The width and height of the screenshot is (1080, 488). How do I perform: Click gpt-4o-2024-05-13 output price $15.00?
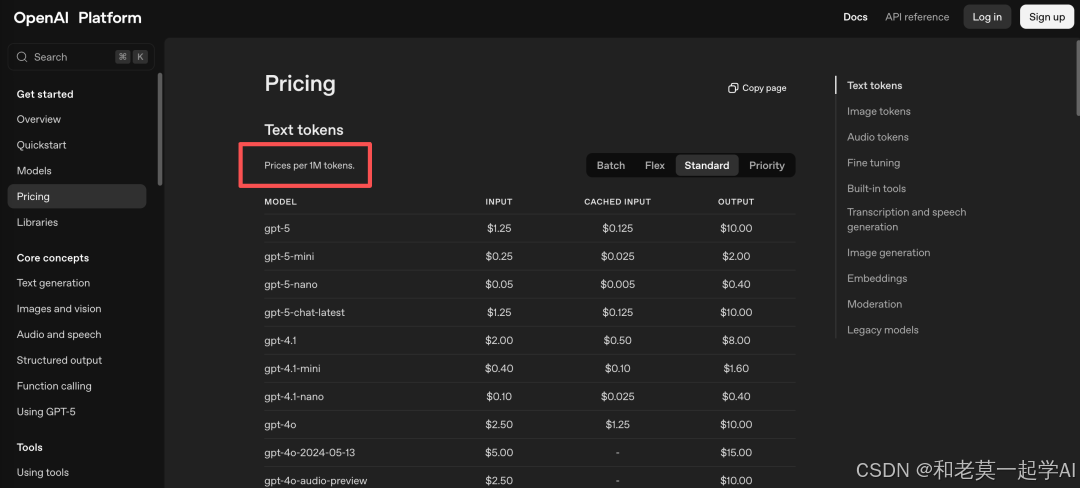tap(736, 453)
